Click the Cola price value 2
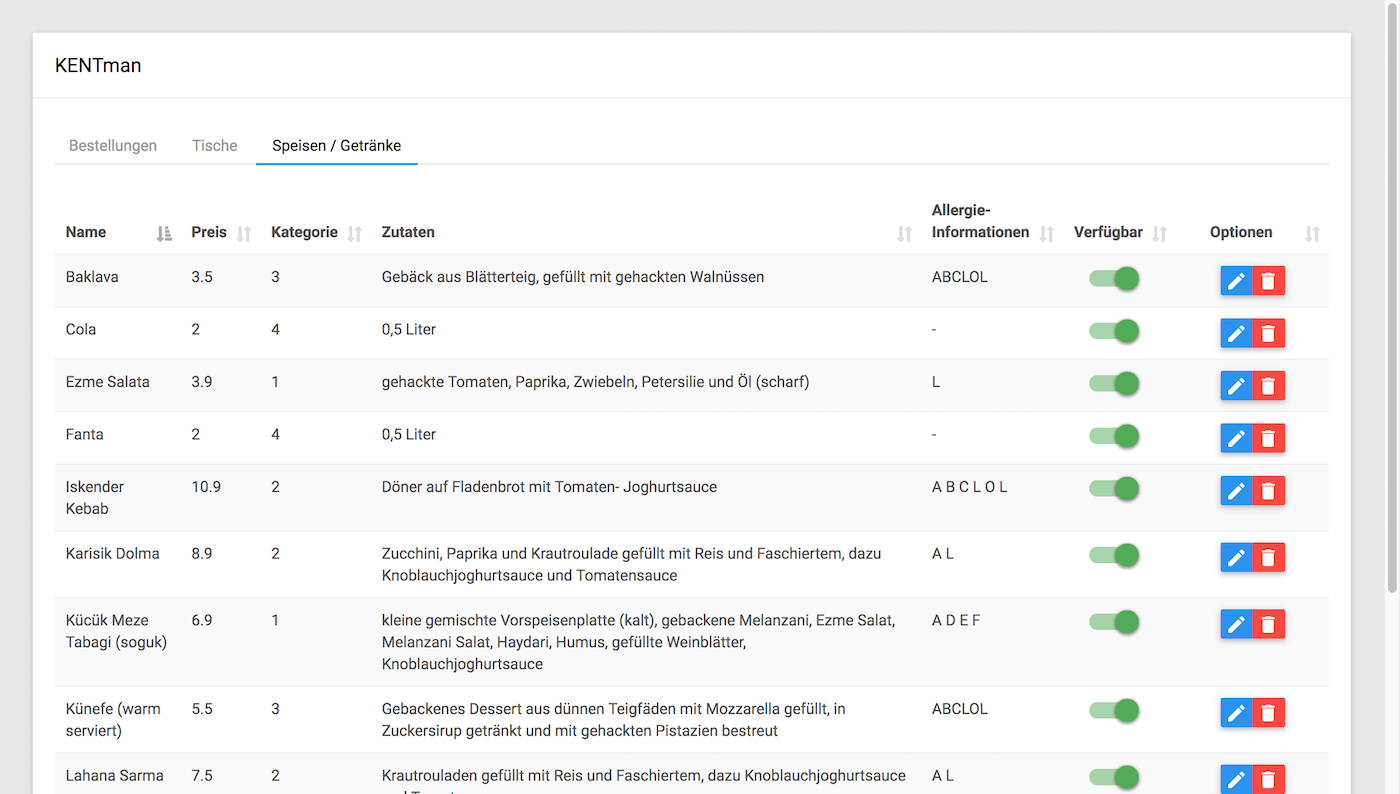Image resolution: width=1400 pixels, height=794 pixels. pyautogui.click(x=196, y=329)
